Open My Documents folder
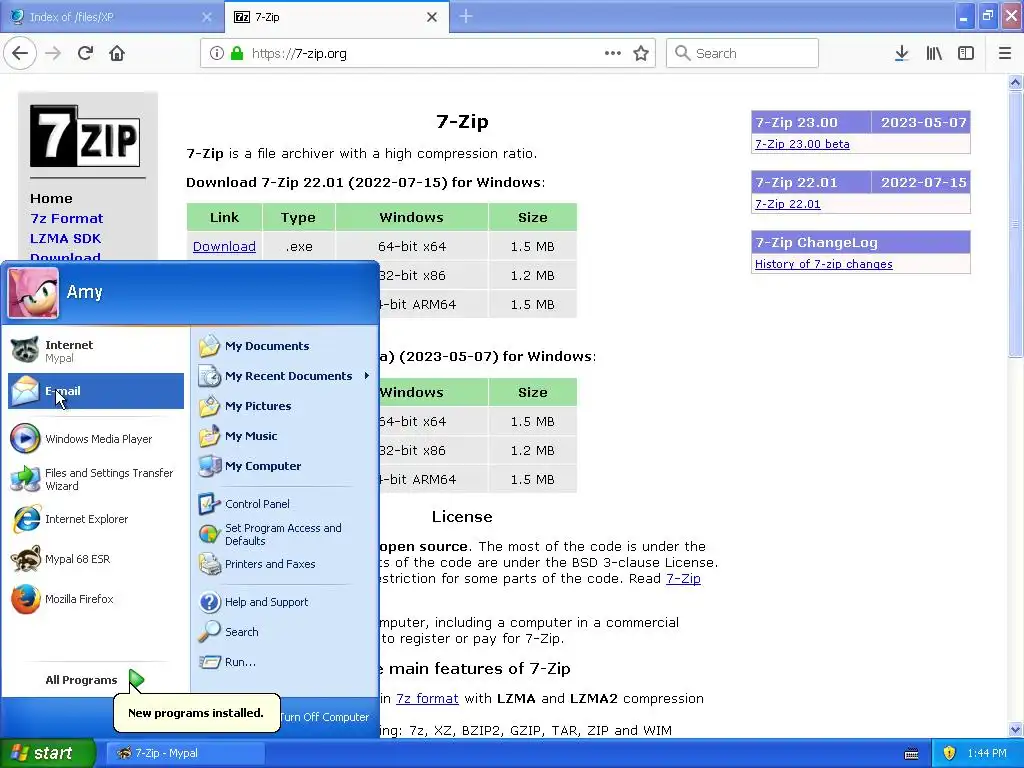Viewport: 1024px width, 768px height. [285, 345]
